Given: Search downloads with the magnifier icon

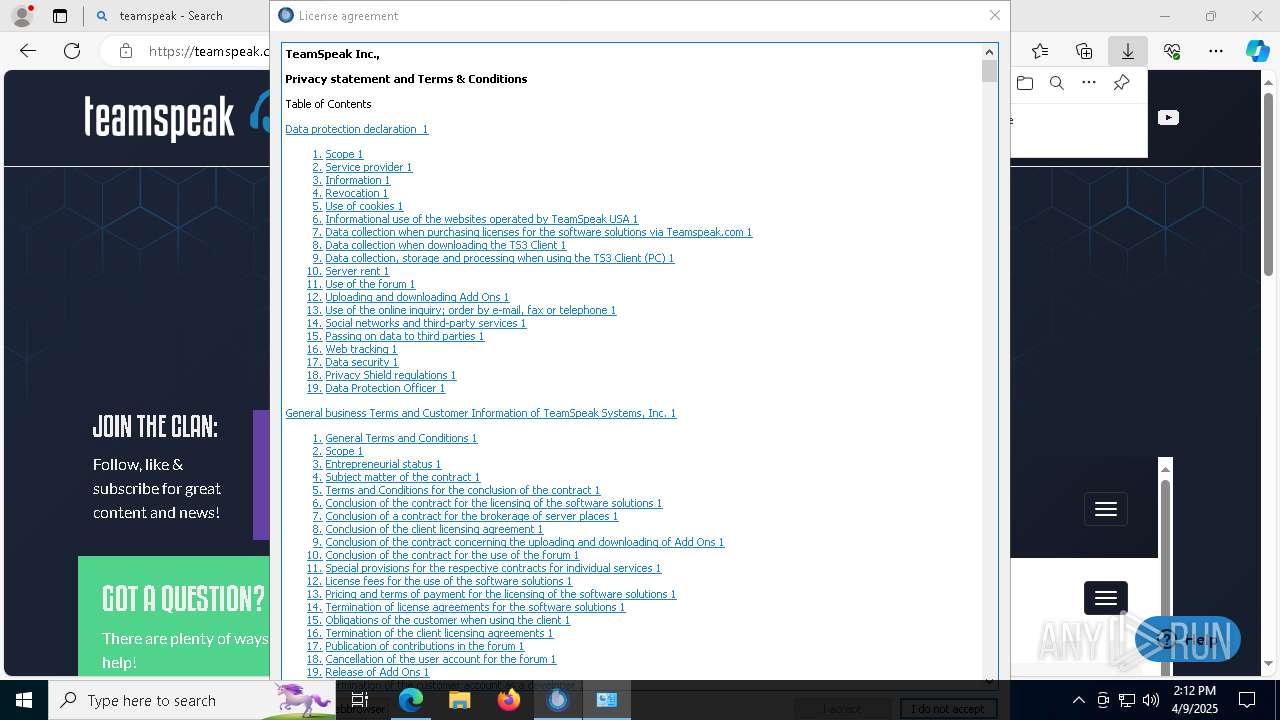Looking at the screenshot, I should (1057, 83).
